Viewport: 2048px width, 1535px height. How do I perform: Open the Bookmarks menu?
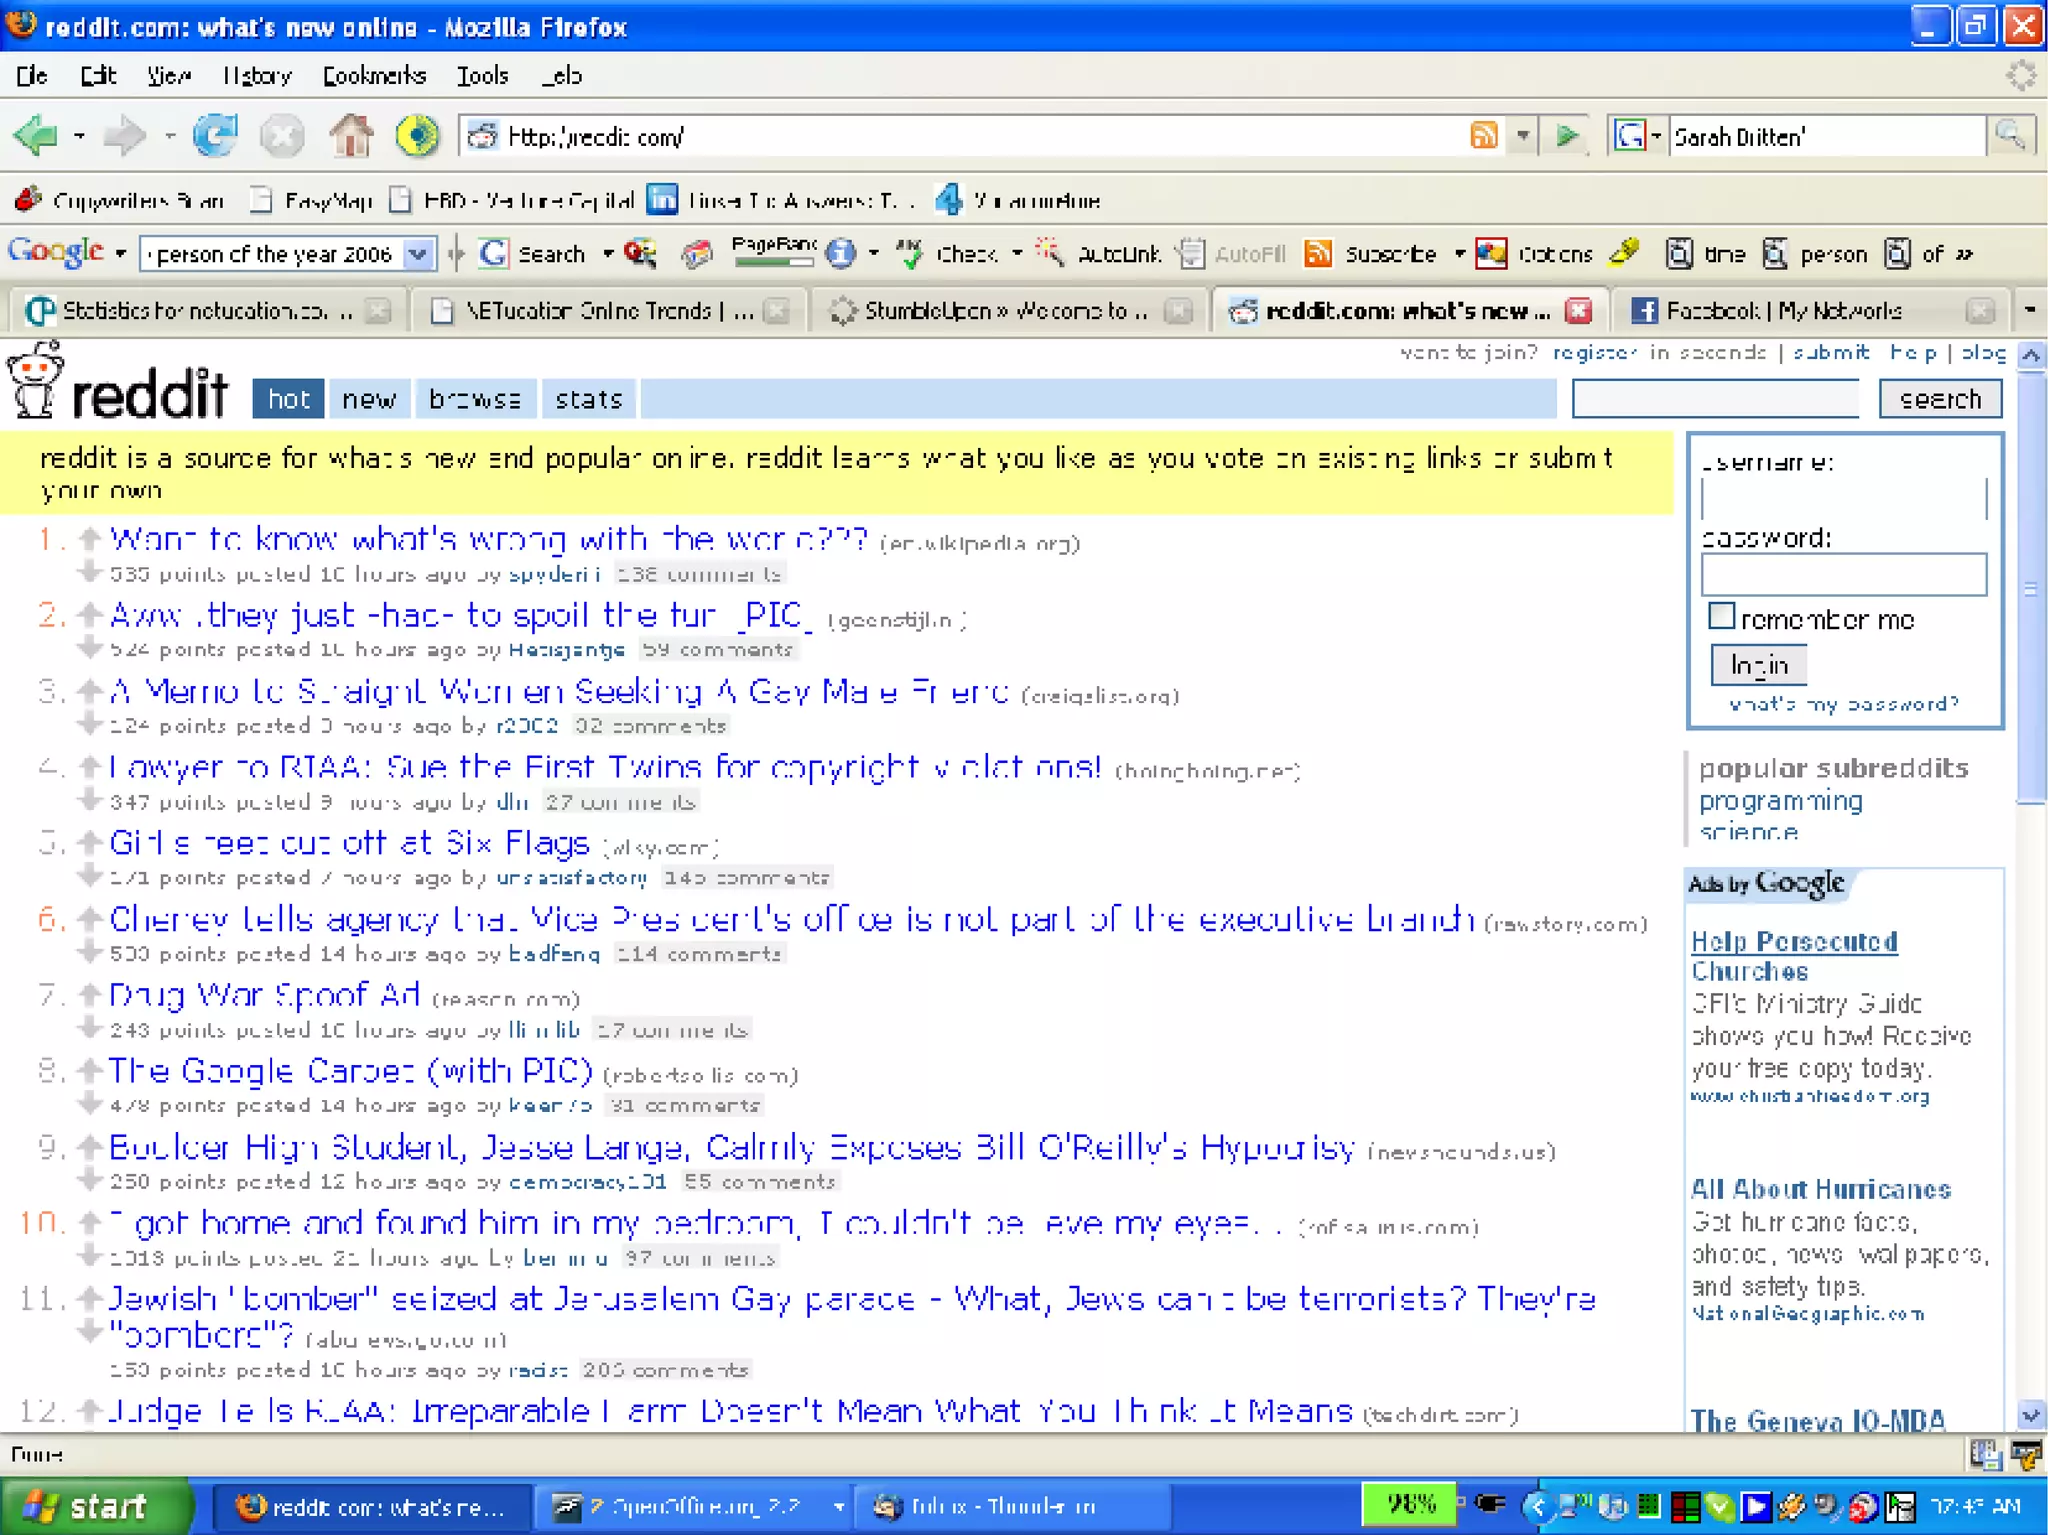coord(374,76)
